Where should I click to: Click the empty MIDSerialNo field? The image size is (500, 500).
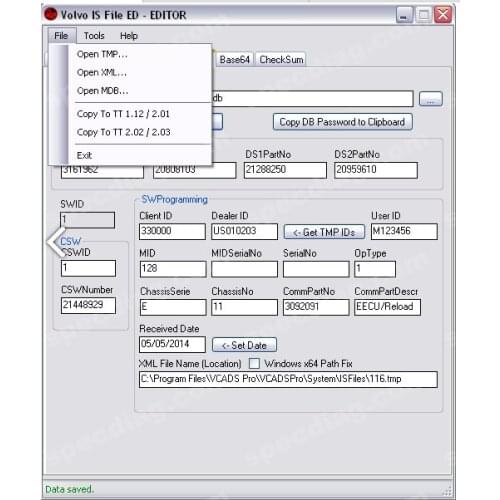click(244, 269)
